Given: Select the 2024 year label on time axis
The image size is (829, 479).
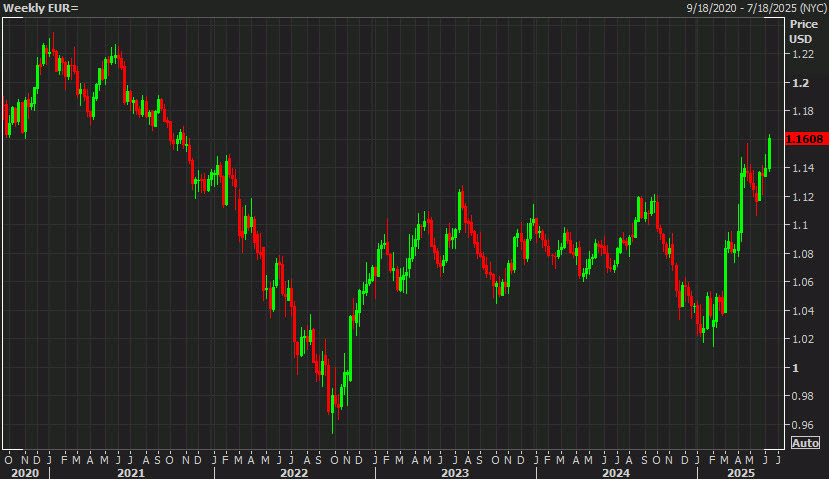Looking at the screenshot, I should tap(616, 473).
